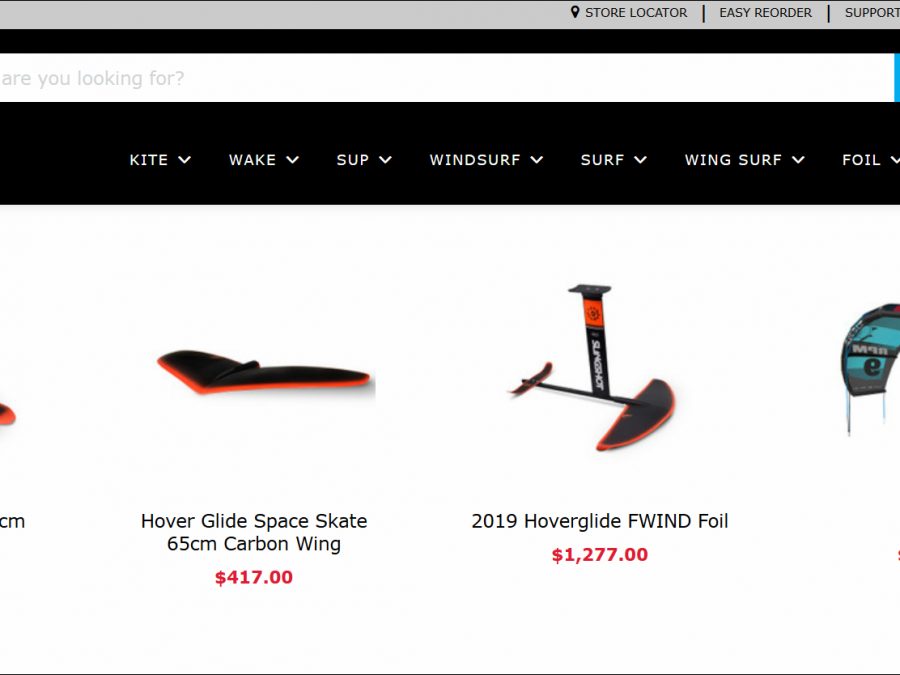Open the KITE menu item
Screen dimensions: 900x675
click(149, 160)
